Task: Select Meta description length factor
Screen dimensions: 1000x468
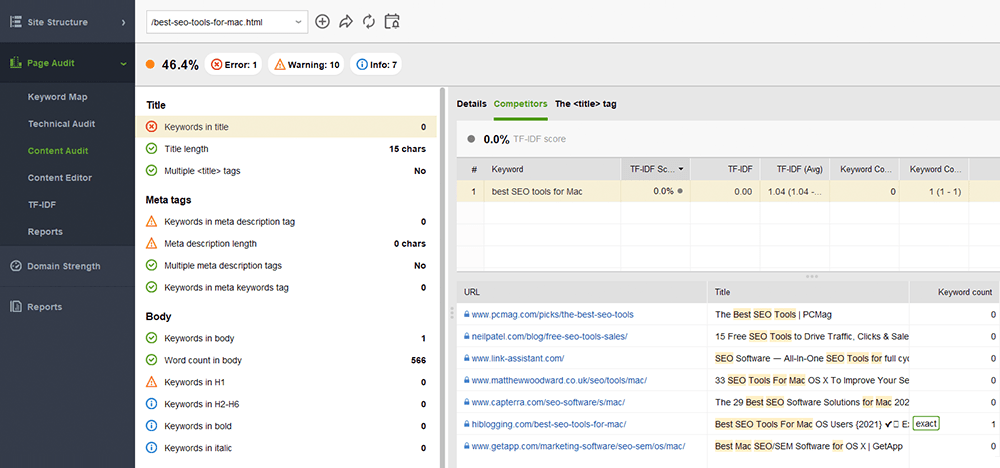Action: [x=286, y=244]
